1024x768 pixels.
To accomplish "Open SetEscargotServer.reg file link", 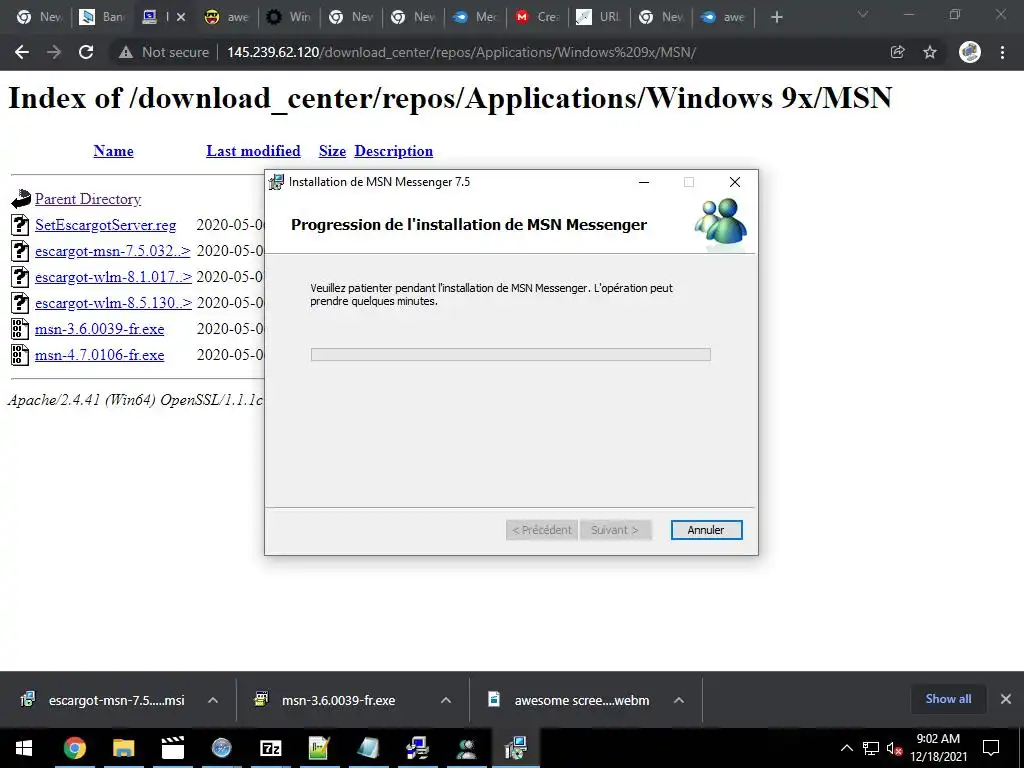I will 106,225.
